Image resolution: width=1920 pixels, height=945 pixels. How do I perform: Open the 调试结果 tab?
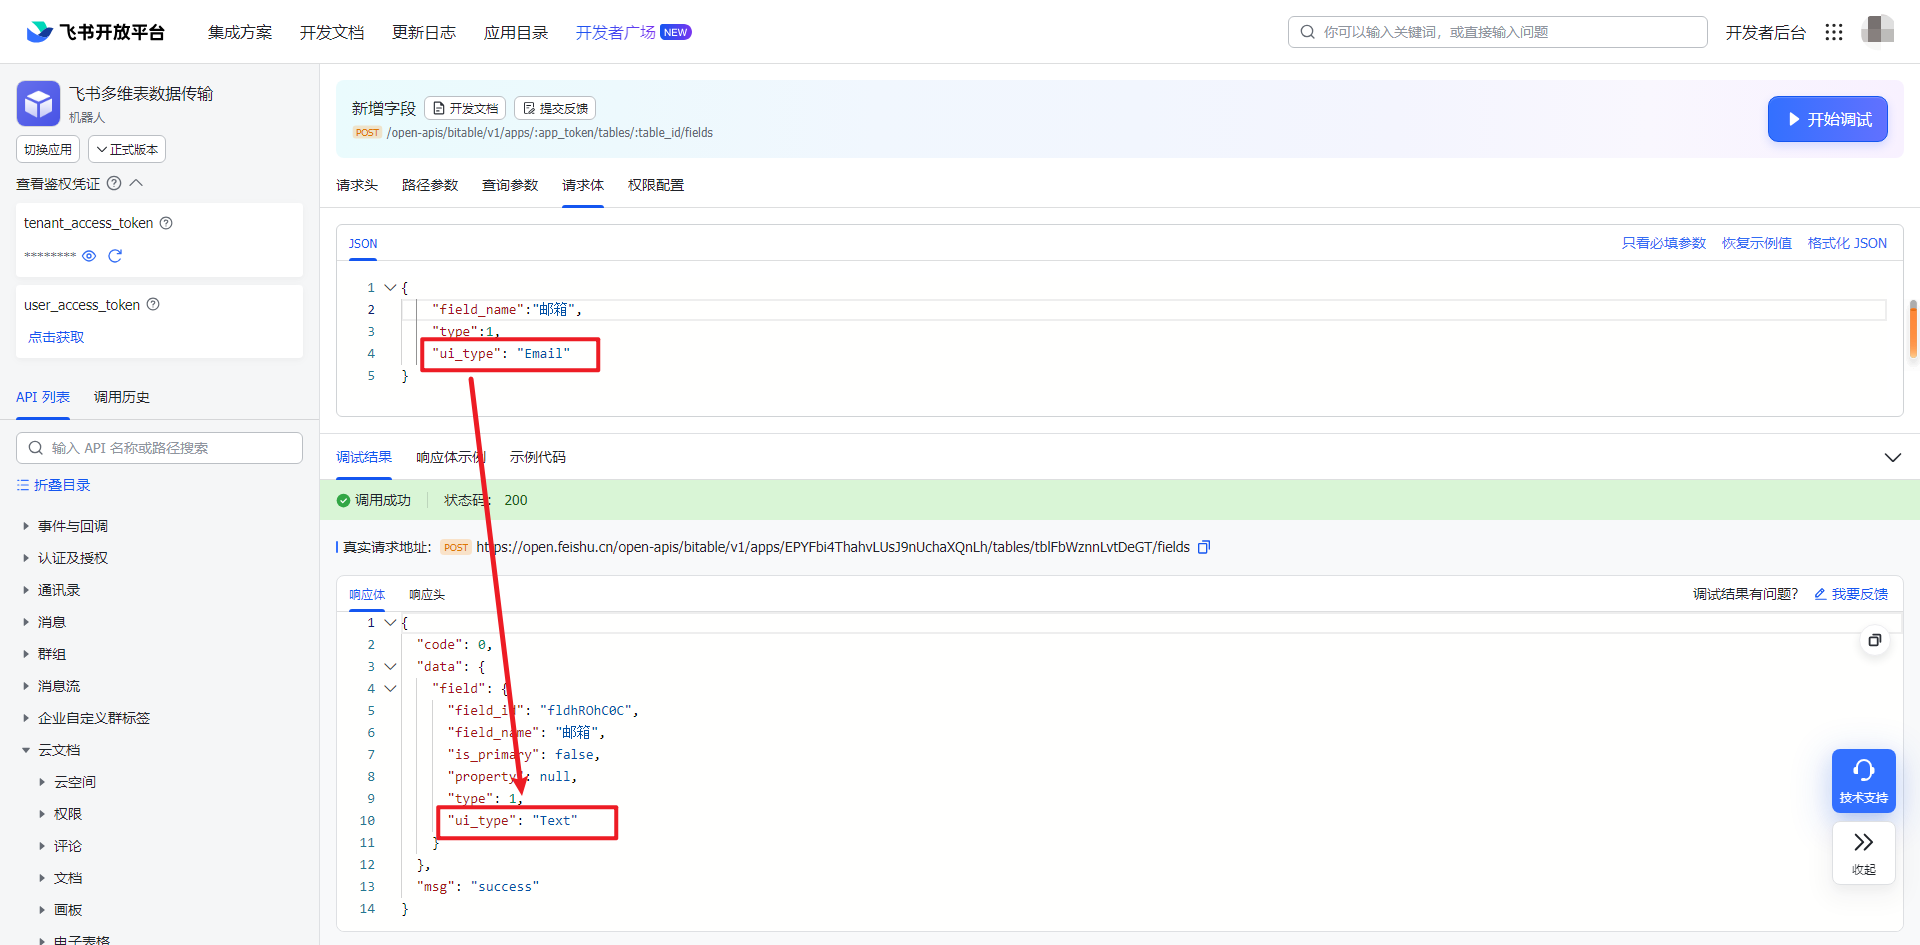(364, 457)
